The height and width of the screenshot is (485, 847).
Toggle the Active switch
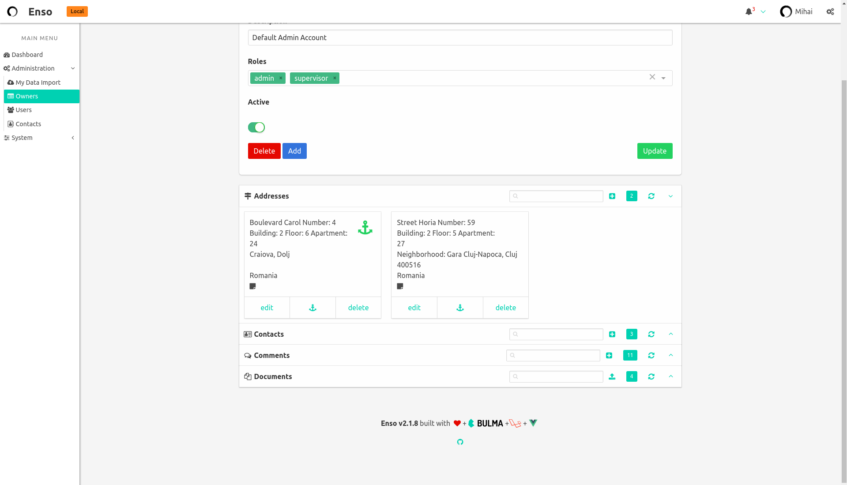(x=257, y=127)
